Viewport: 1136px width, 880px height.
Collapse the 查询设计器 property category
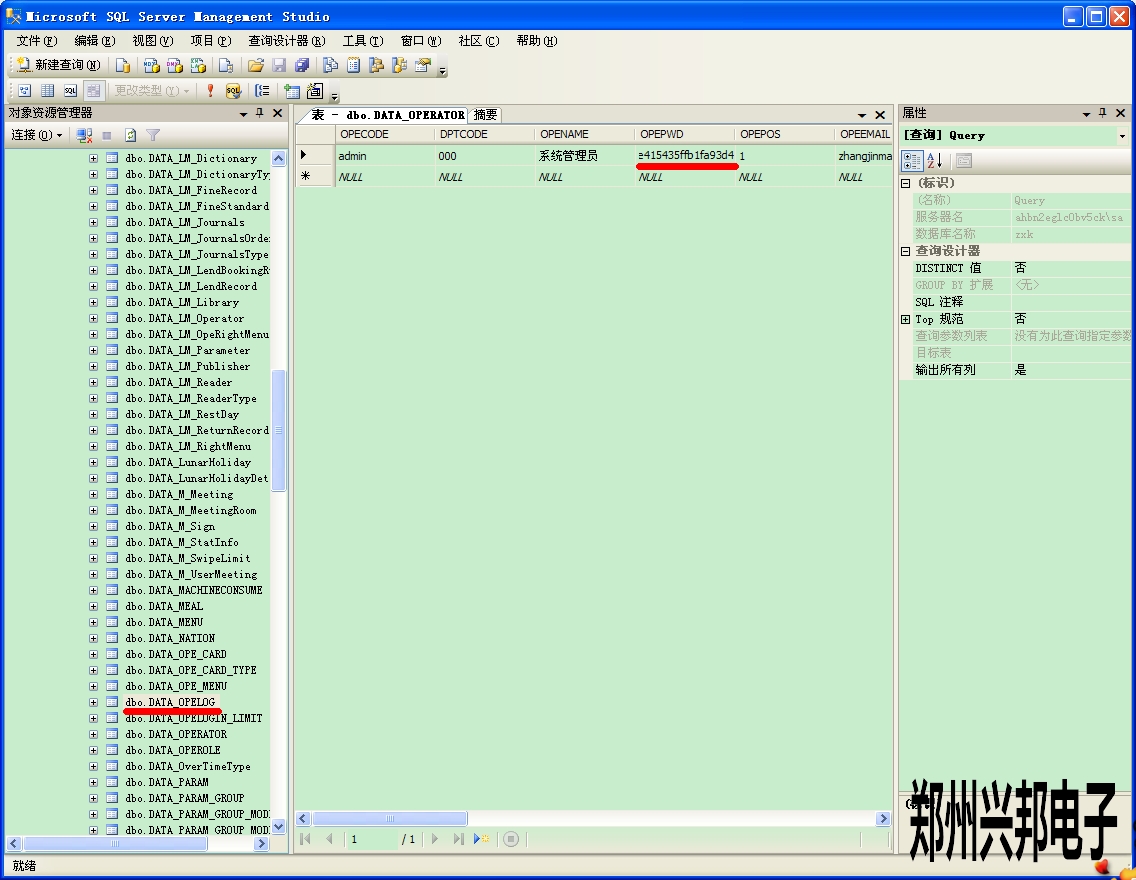(x=906, y=251)
